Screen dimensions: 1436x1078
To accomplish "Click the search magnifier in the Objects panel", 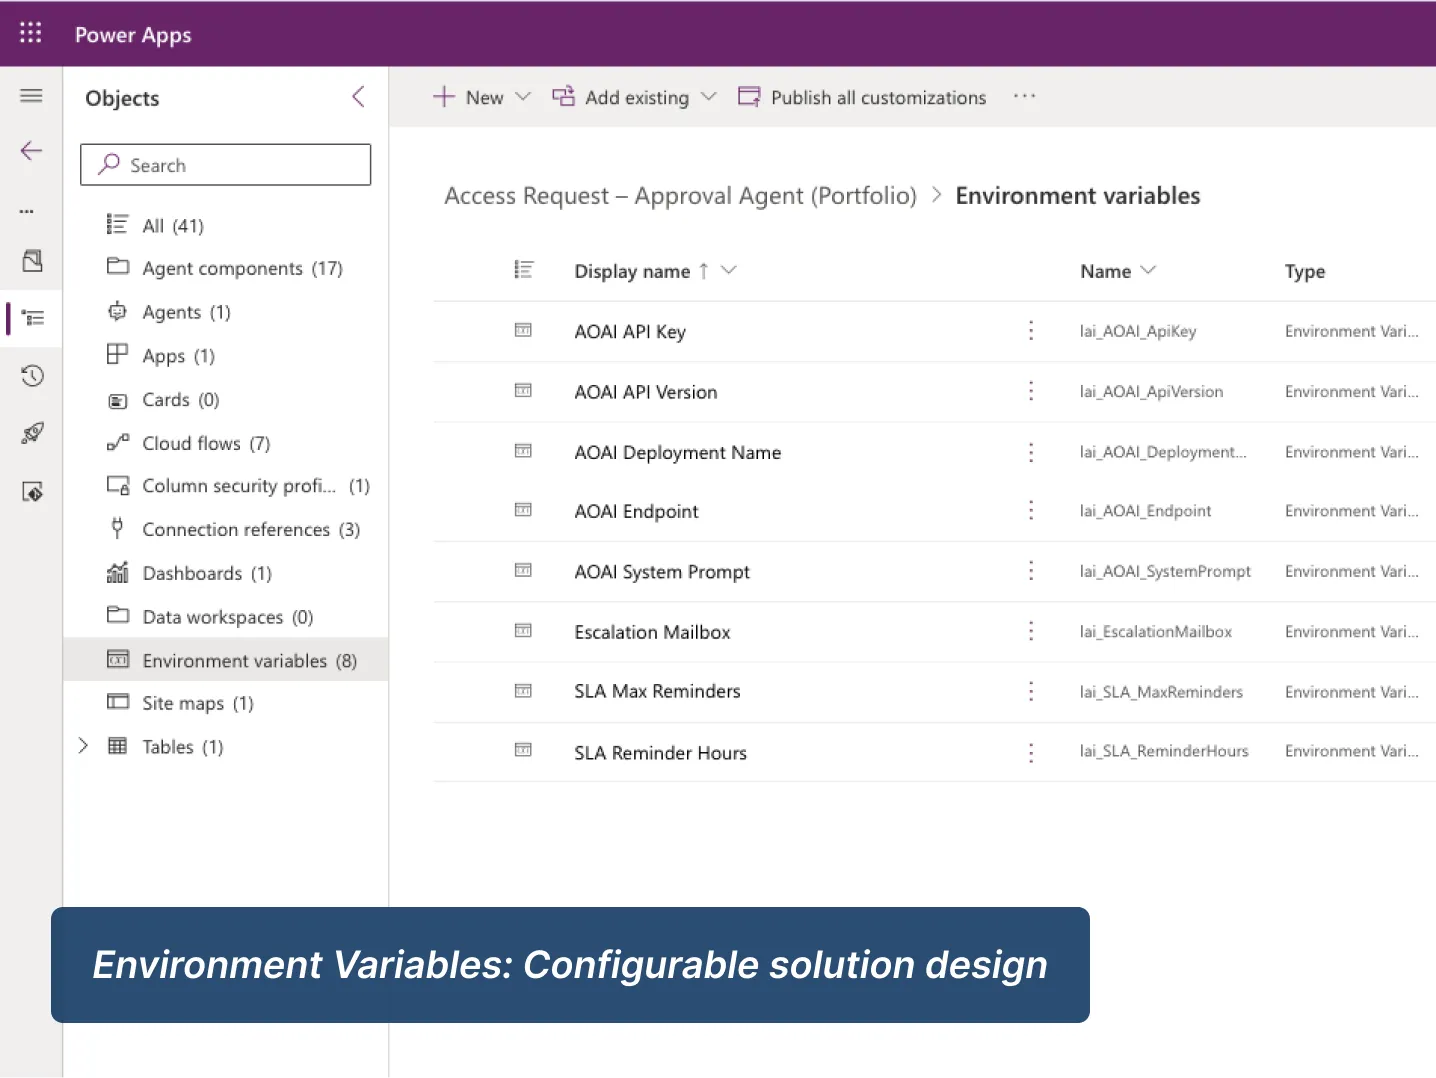I will [107, 164].
